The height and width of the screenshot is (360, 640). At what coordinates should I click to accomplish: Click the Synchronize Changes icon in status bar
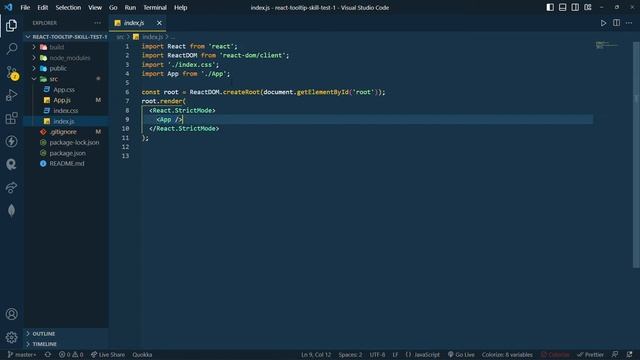[x=48, y=355]
